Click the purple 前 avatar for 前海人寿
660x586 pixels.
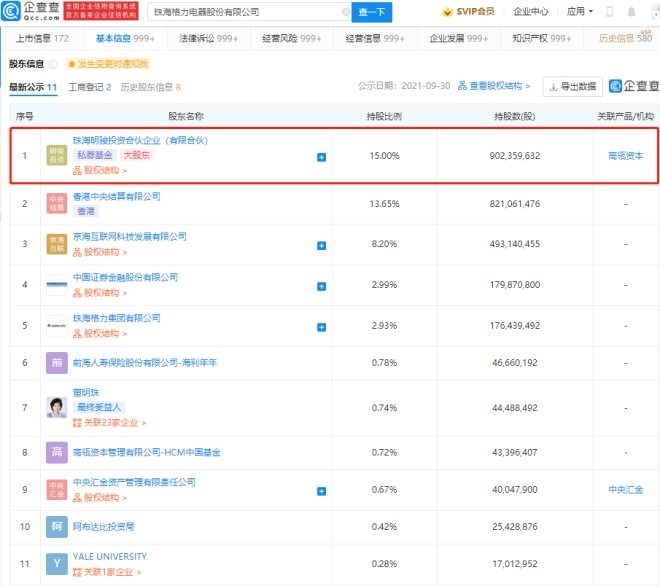coord(58,363)
